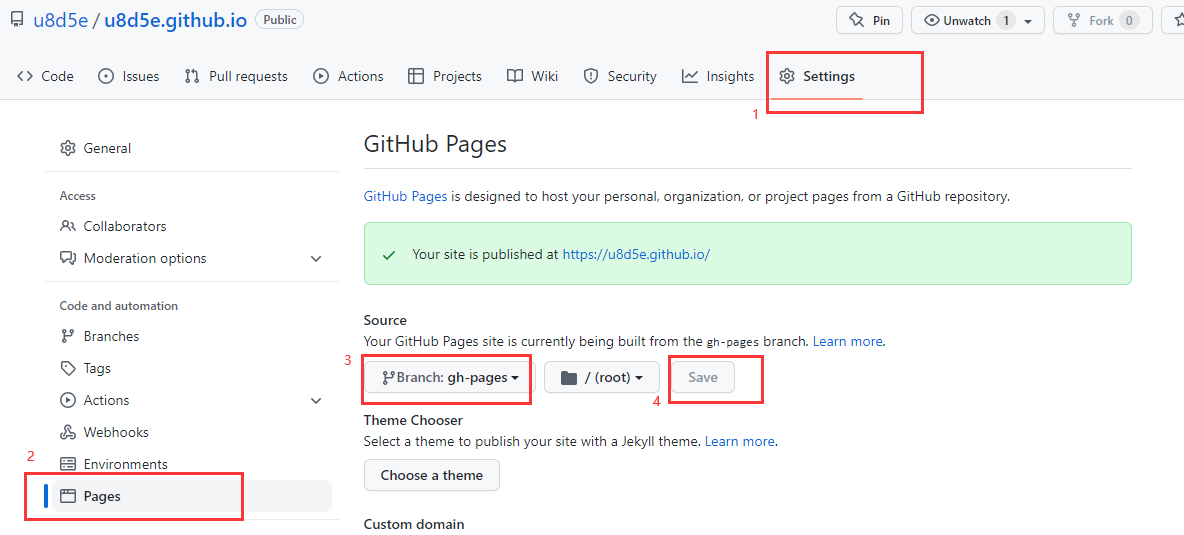Click the Fork count badge
Viewport: 1184px width, 535px height.
[1129, 20]
